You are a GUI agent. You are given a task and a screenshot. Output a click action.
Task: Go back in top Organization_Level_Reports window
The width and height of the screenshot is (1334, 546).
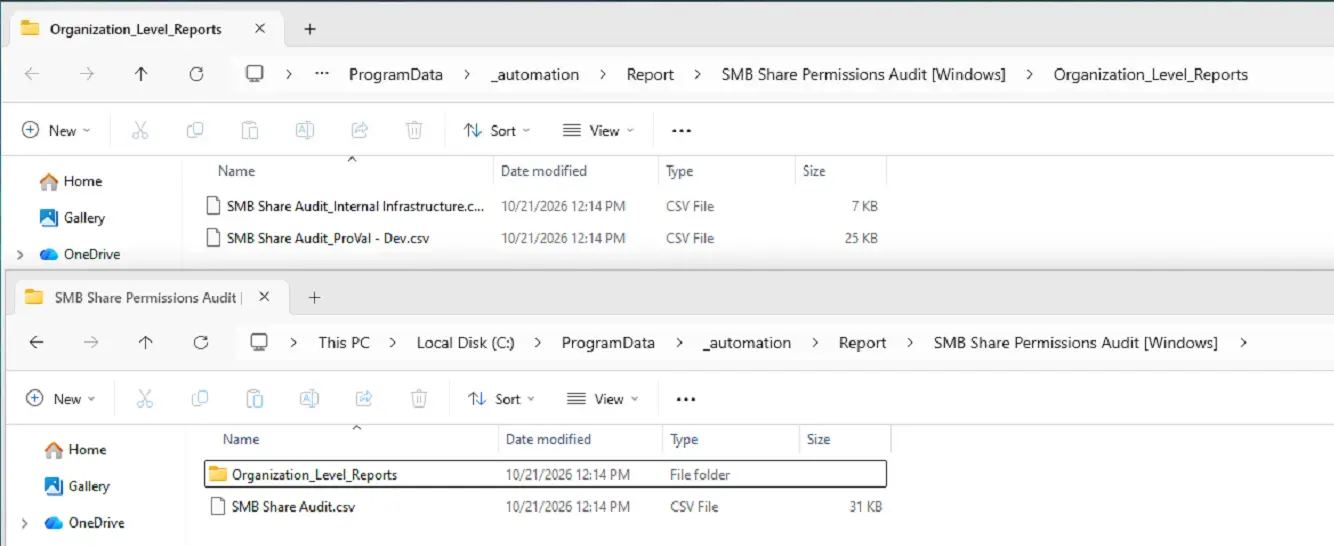32,74
